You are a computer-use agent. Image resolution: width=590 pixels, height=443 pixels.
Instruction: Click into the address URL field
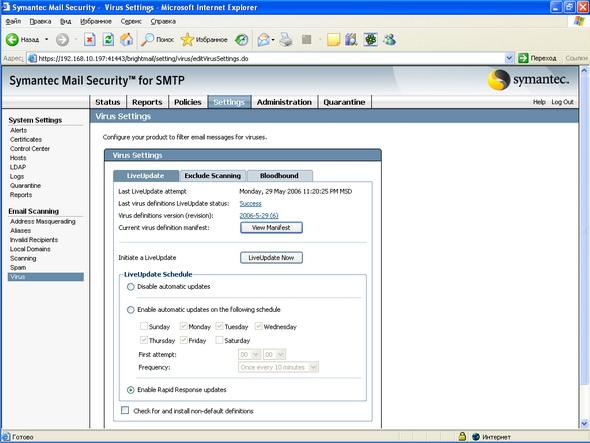click(x=270, y=58)
